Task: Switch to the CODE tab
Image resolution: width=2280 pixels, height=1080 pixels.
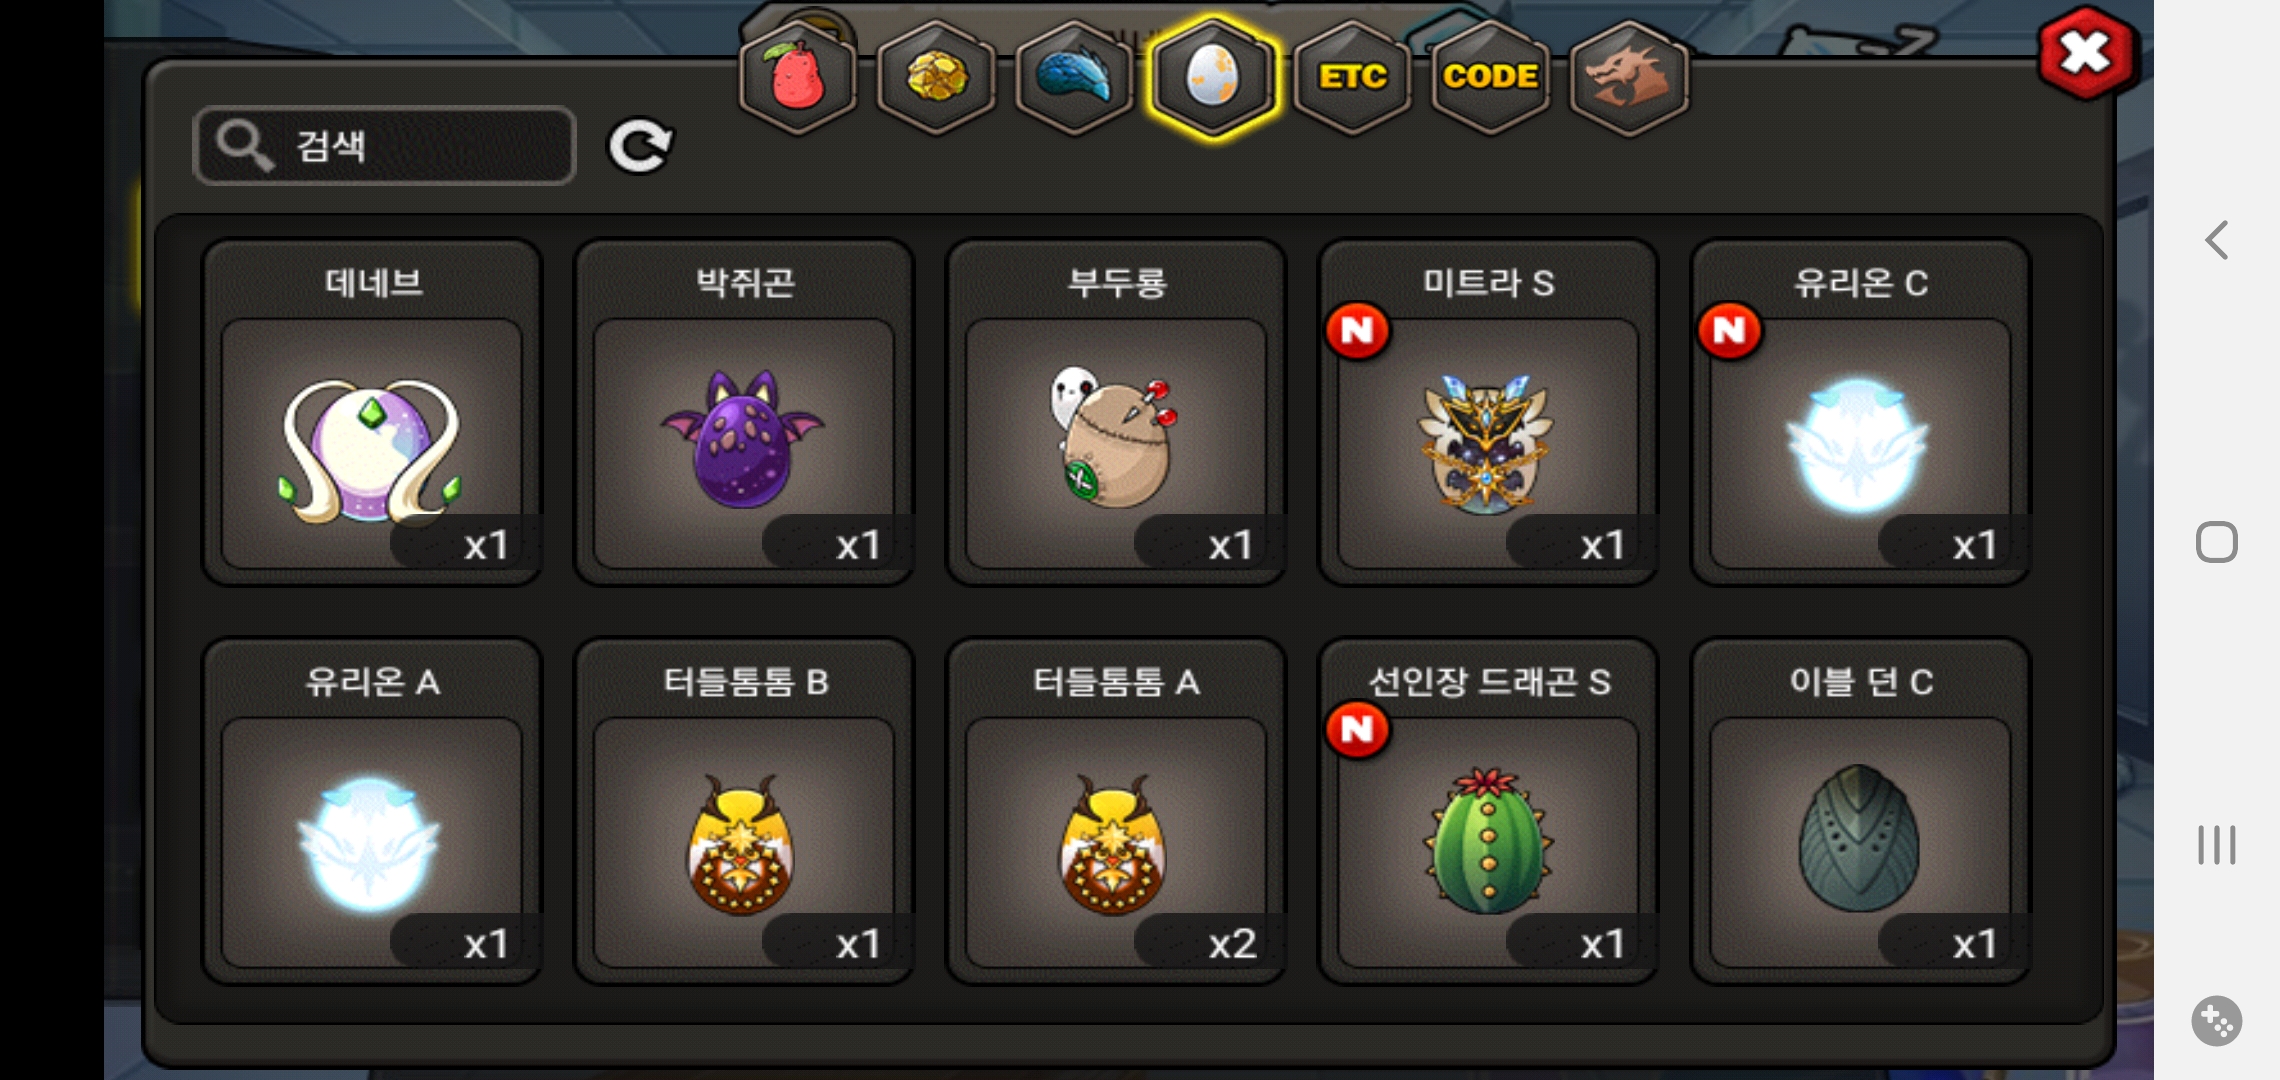Action: pos(1490,77)
